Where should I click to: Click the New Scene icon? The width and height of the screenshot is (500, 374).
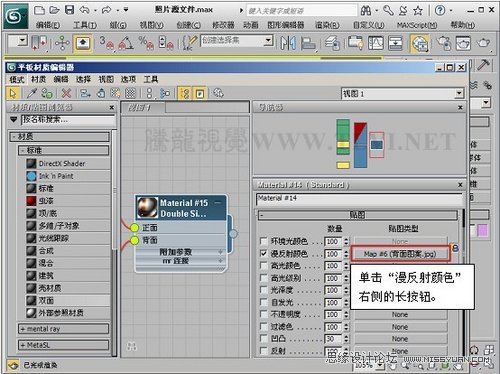[39, 10]
